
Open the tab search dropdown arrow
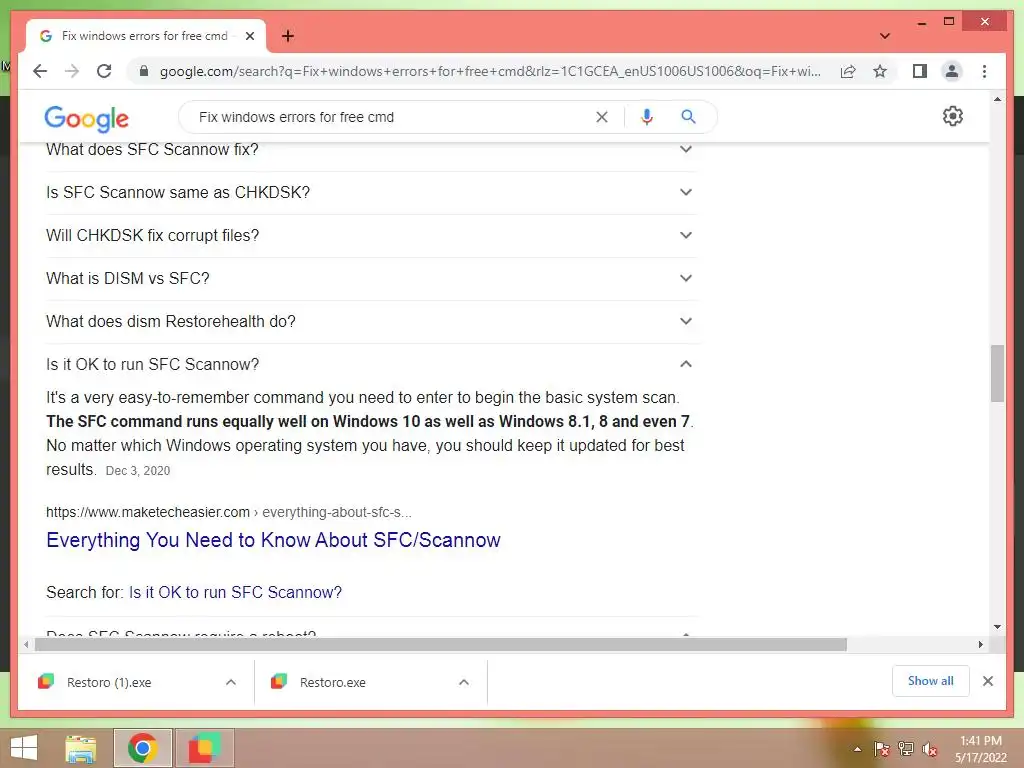click(x=885, y=36)
